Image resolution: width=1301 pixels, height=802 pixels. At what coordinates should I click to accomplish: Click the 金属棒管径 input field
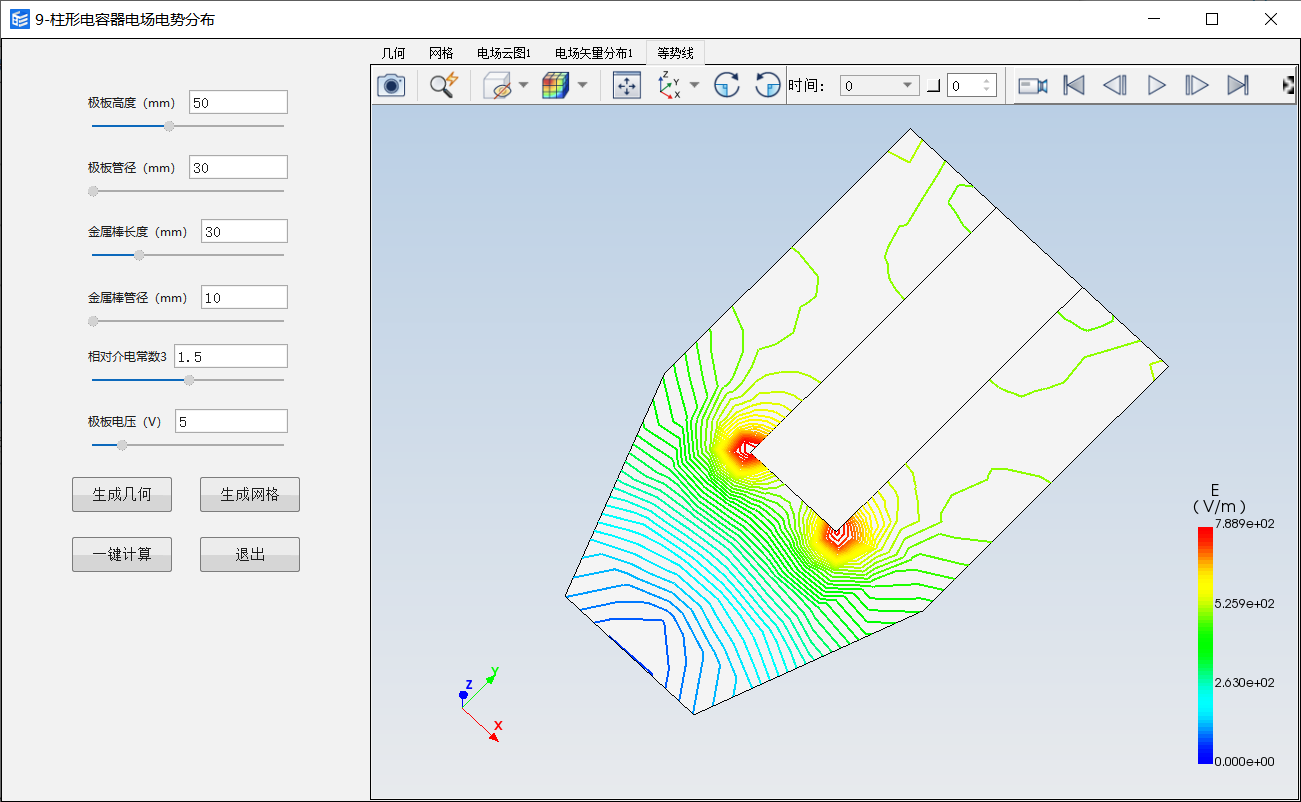(244, 297)
